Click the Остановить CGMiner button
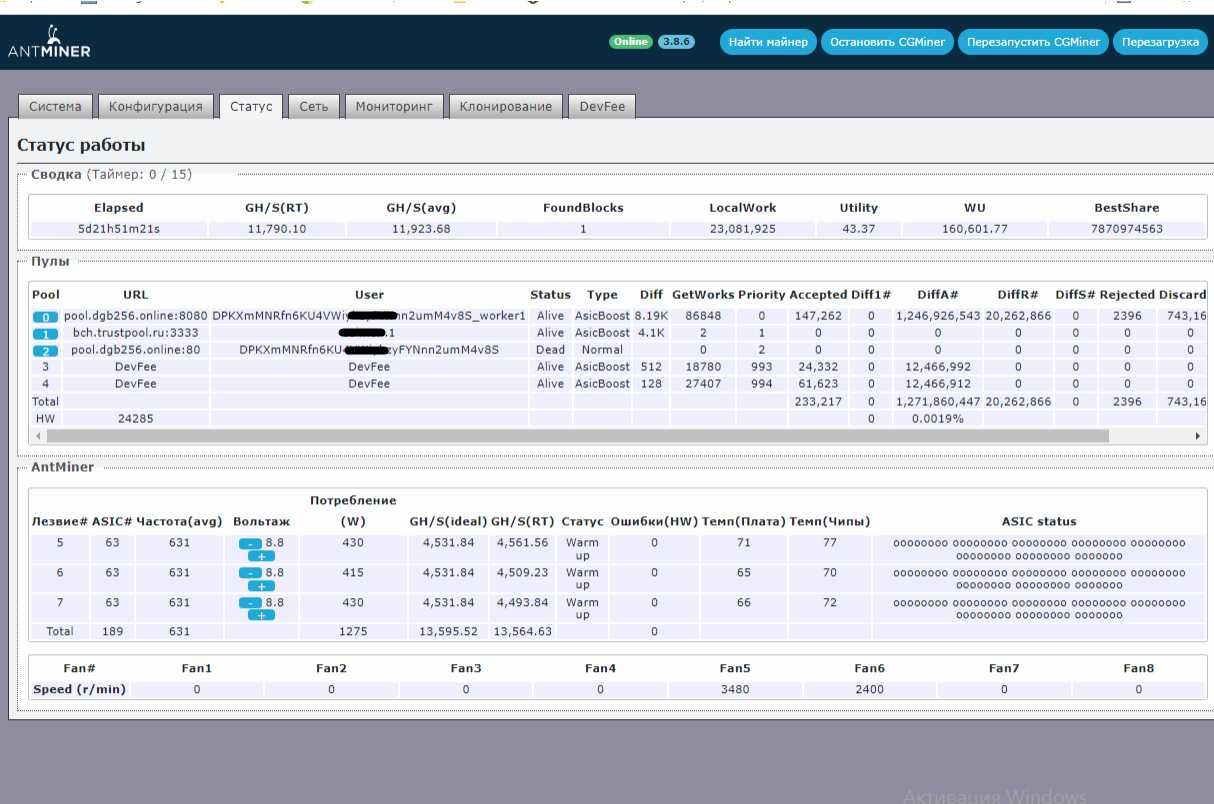This screenshot has height=804, width=1214. [x=887, y=42]
